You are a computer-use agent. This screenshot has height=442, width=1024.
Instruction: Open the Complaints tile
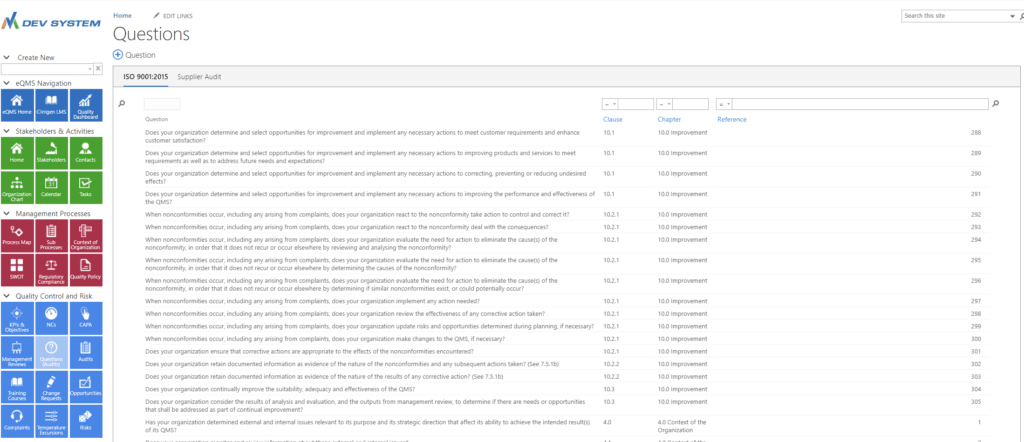tap(17, 420)
